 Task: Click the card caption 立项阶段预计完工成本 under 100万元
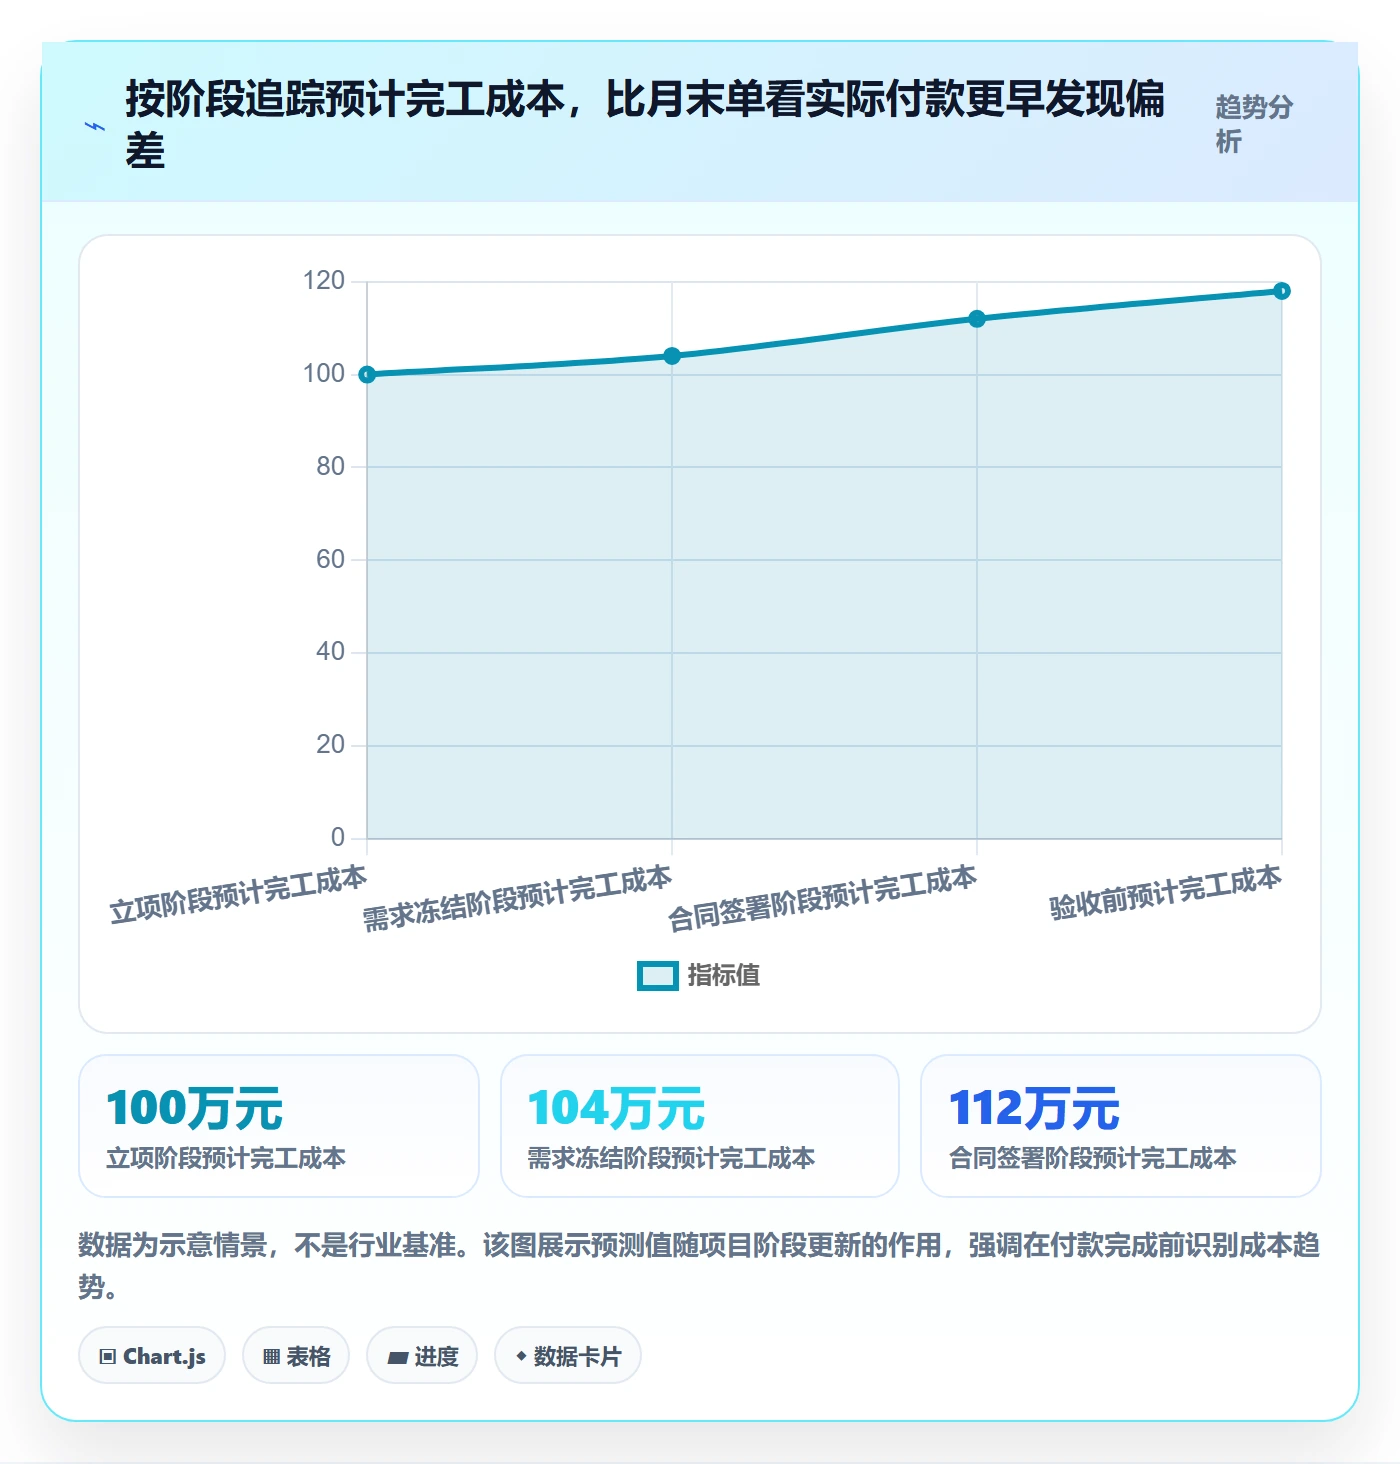pyautogui.click(x=226, y=1158)
